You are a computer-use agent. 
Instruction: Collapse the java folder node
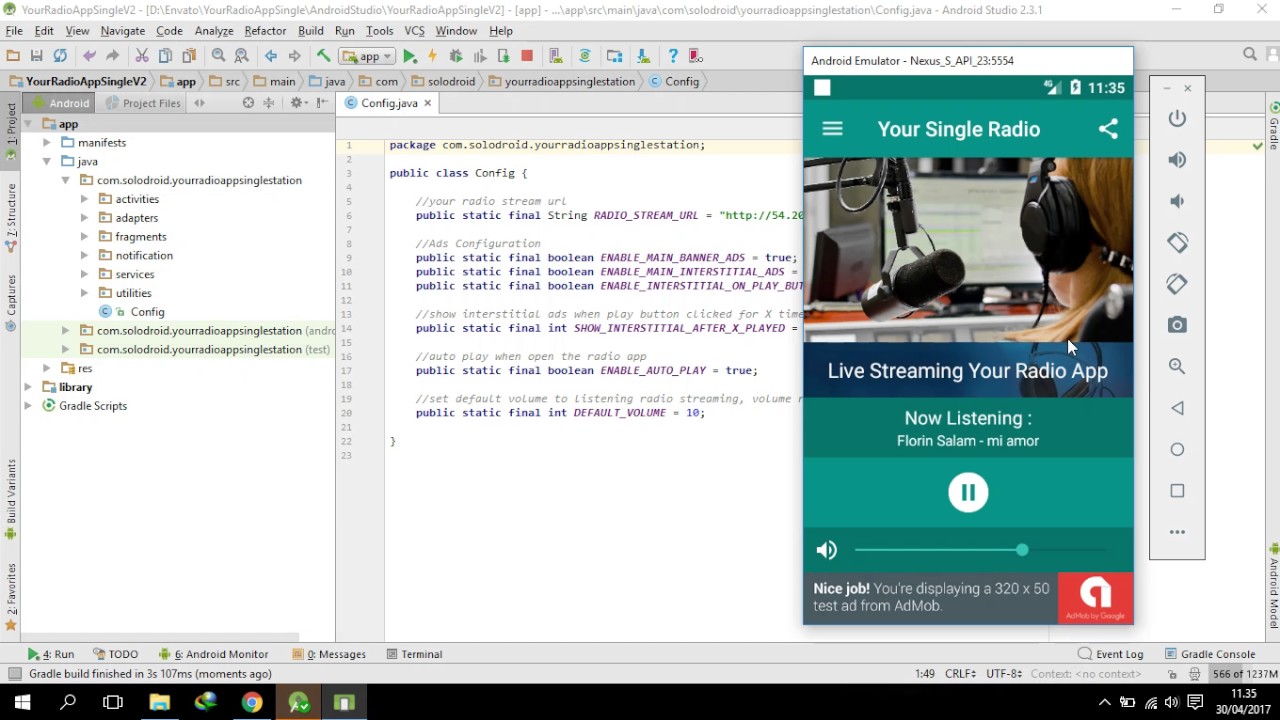(47, 161)
